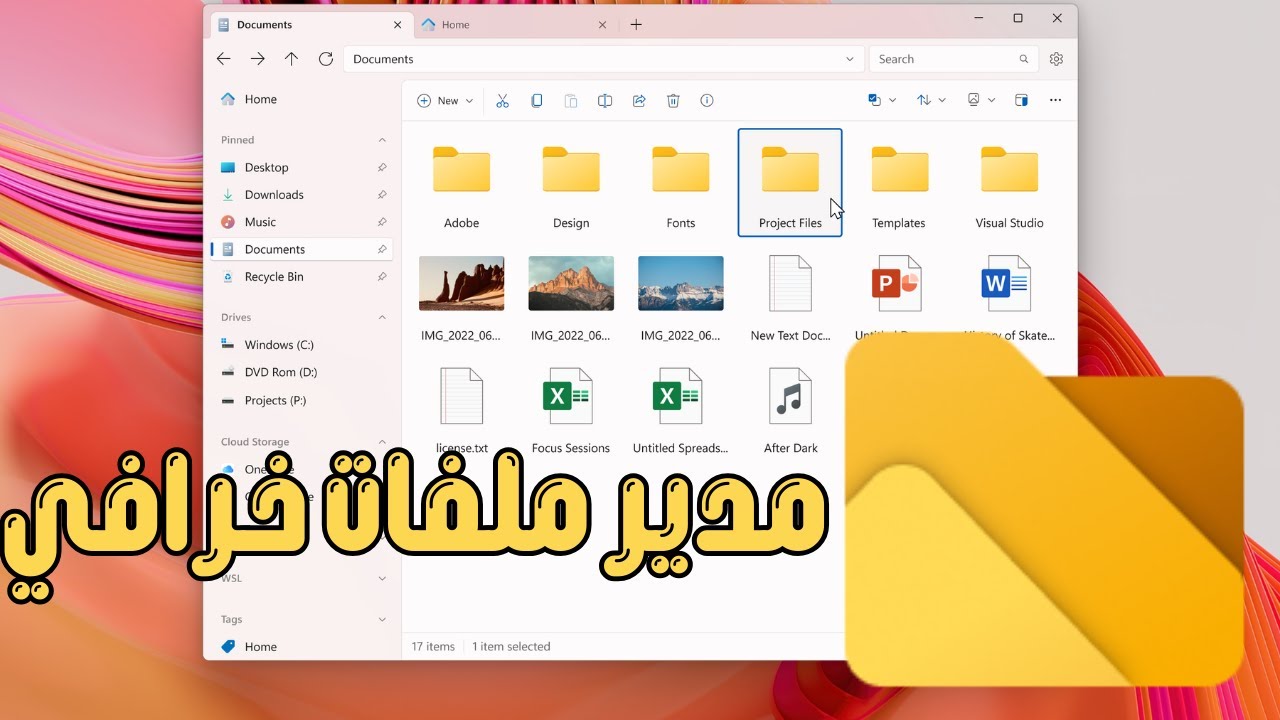The image size is (1280, 720).
Task: Add a new tab with plus button
Action: point(636,24)
